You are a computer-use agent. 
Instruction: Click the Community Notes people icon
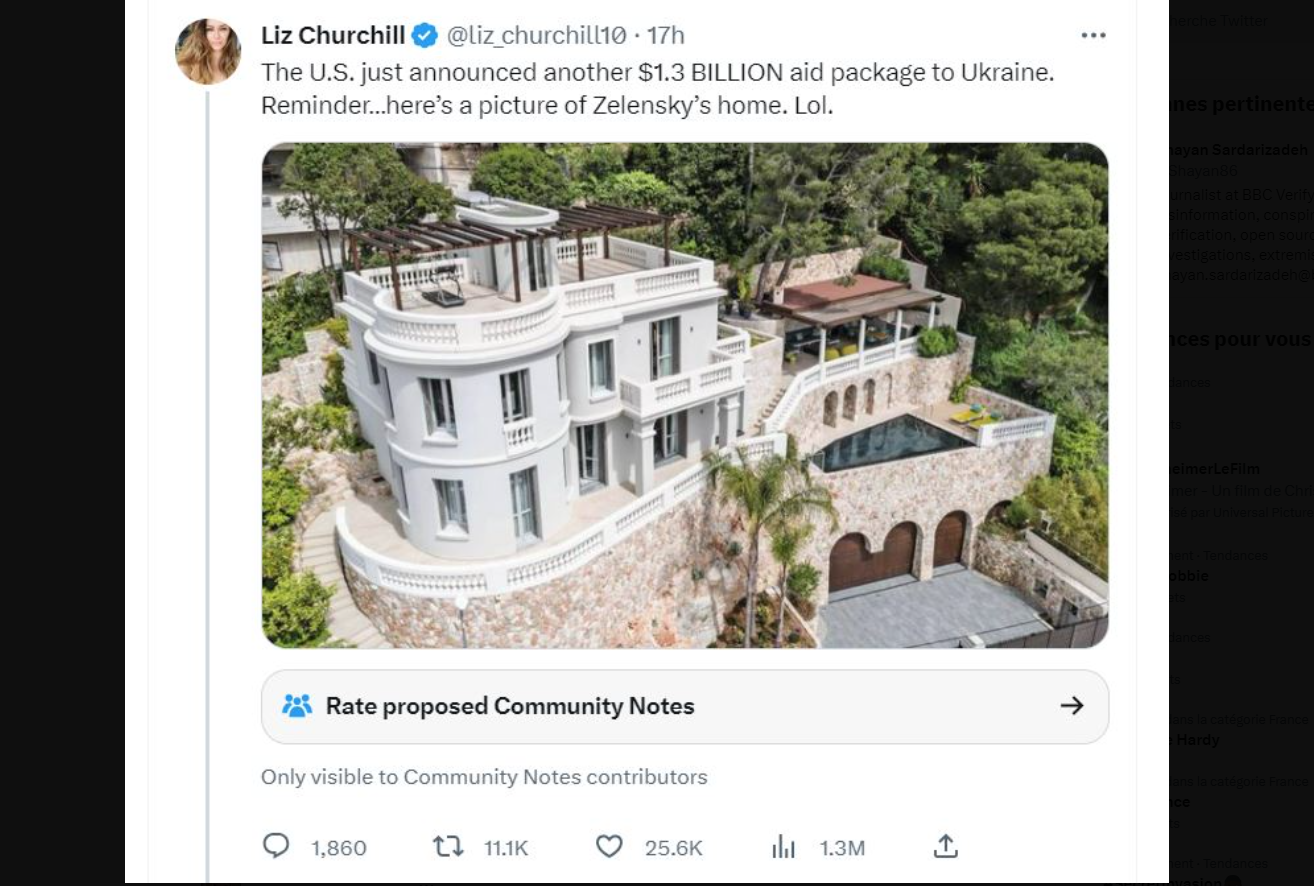pos(297,706)
